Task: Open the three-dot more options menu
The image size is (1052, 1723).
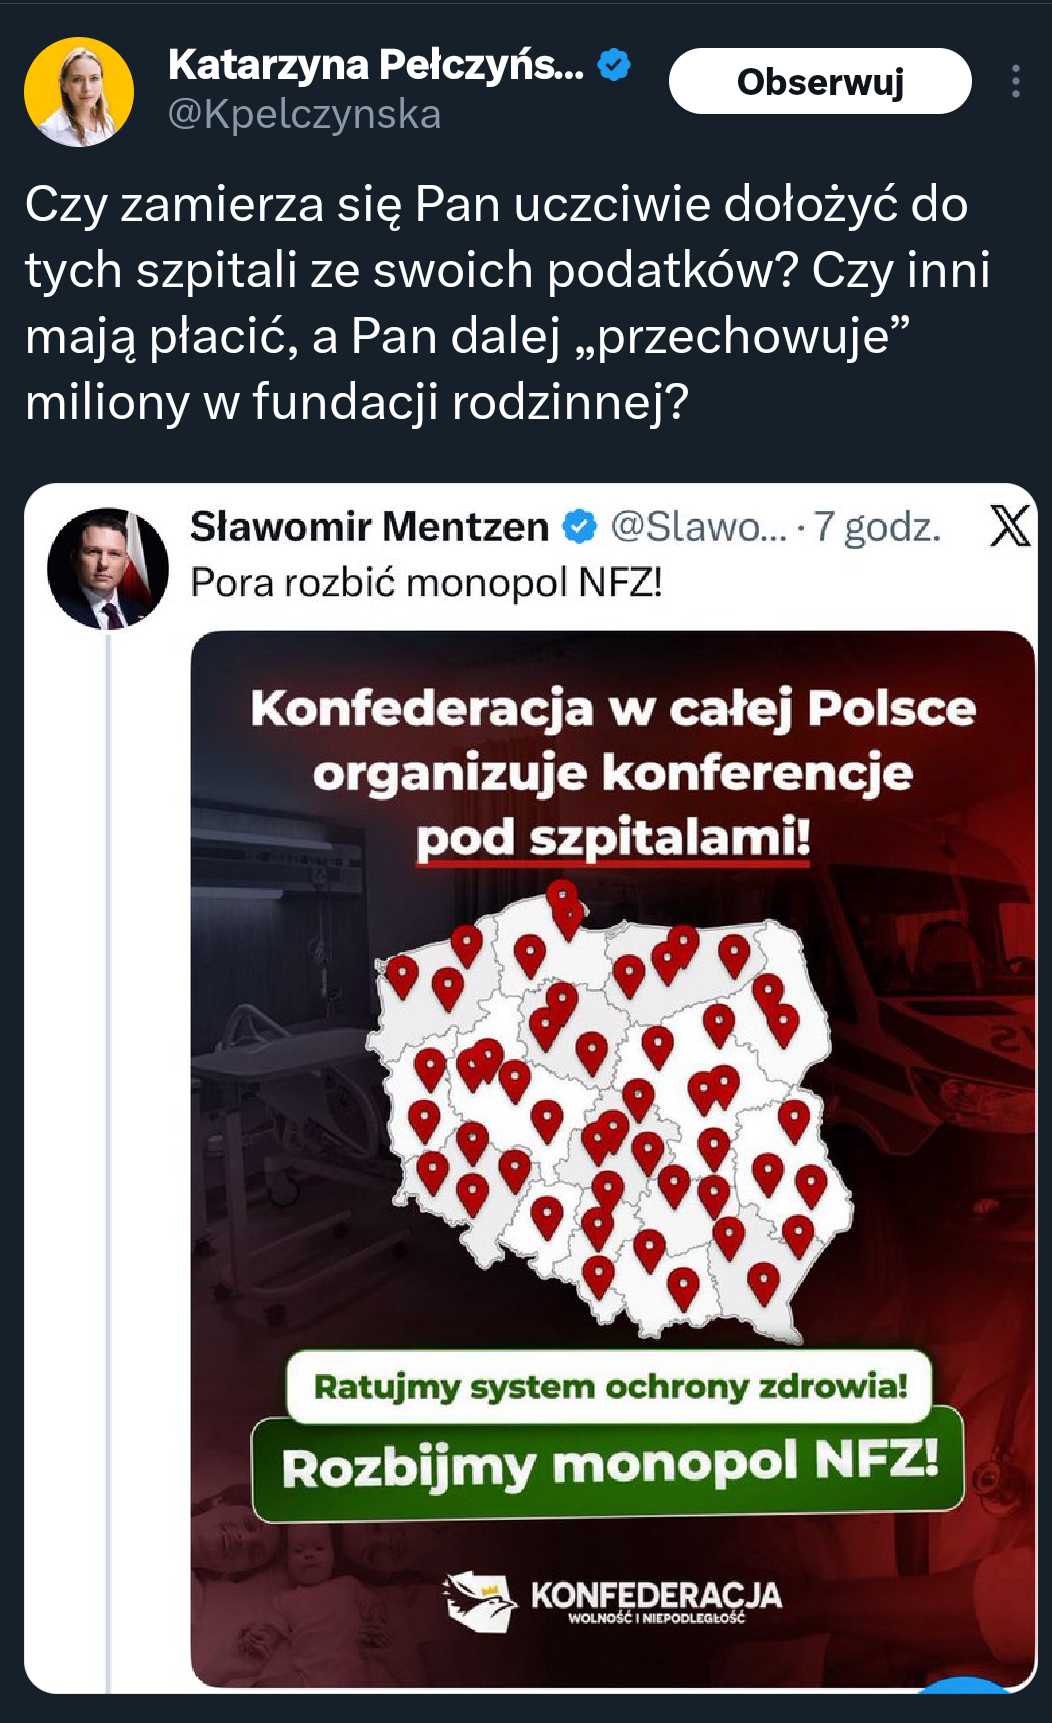Action: tap(1015, 82)
